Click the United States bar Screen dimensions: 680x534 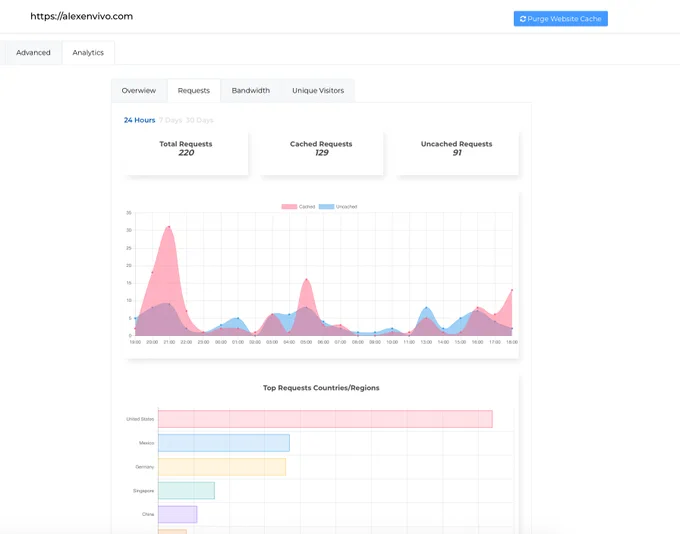325,419
